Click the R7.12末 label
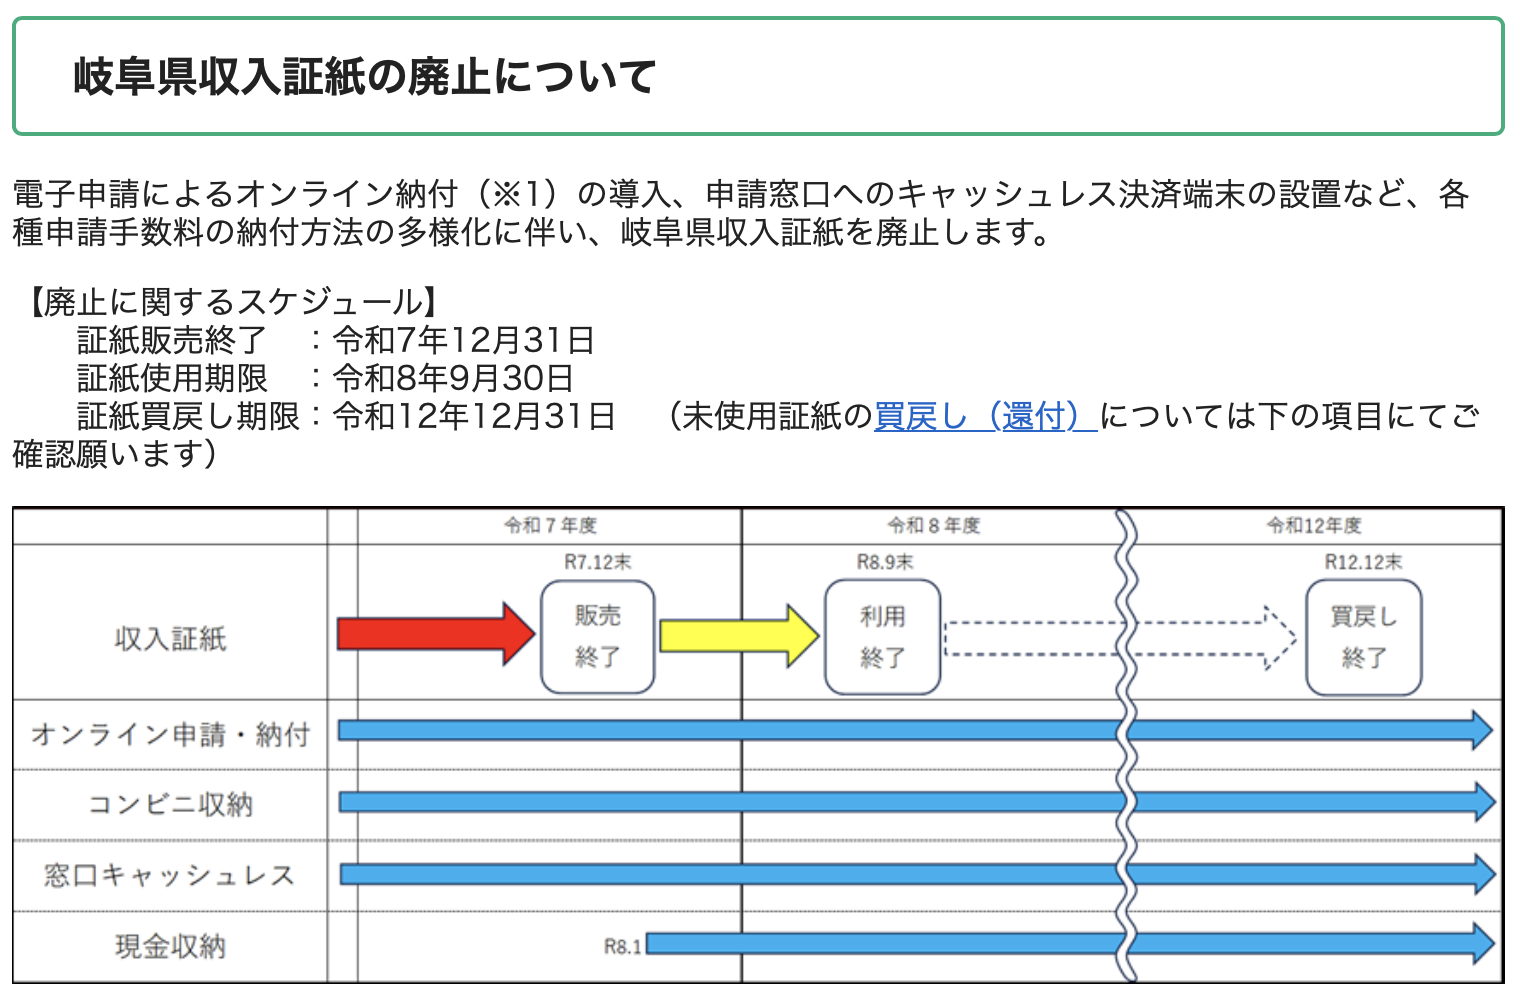This screenshot has width=1528, height=1002. (598, 562)
